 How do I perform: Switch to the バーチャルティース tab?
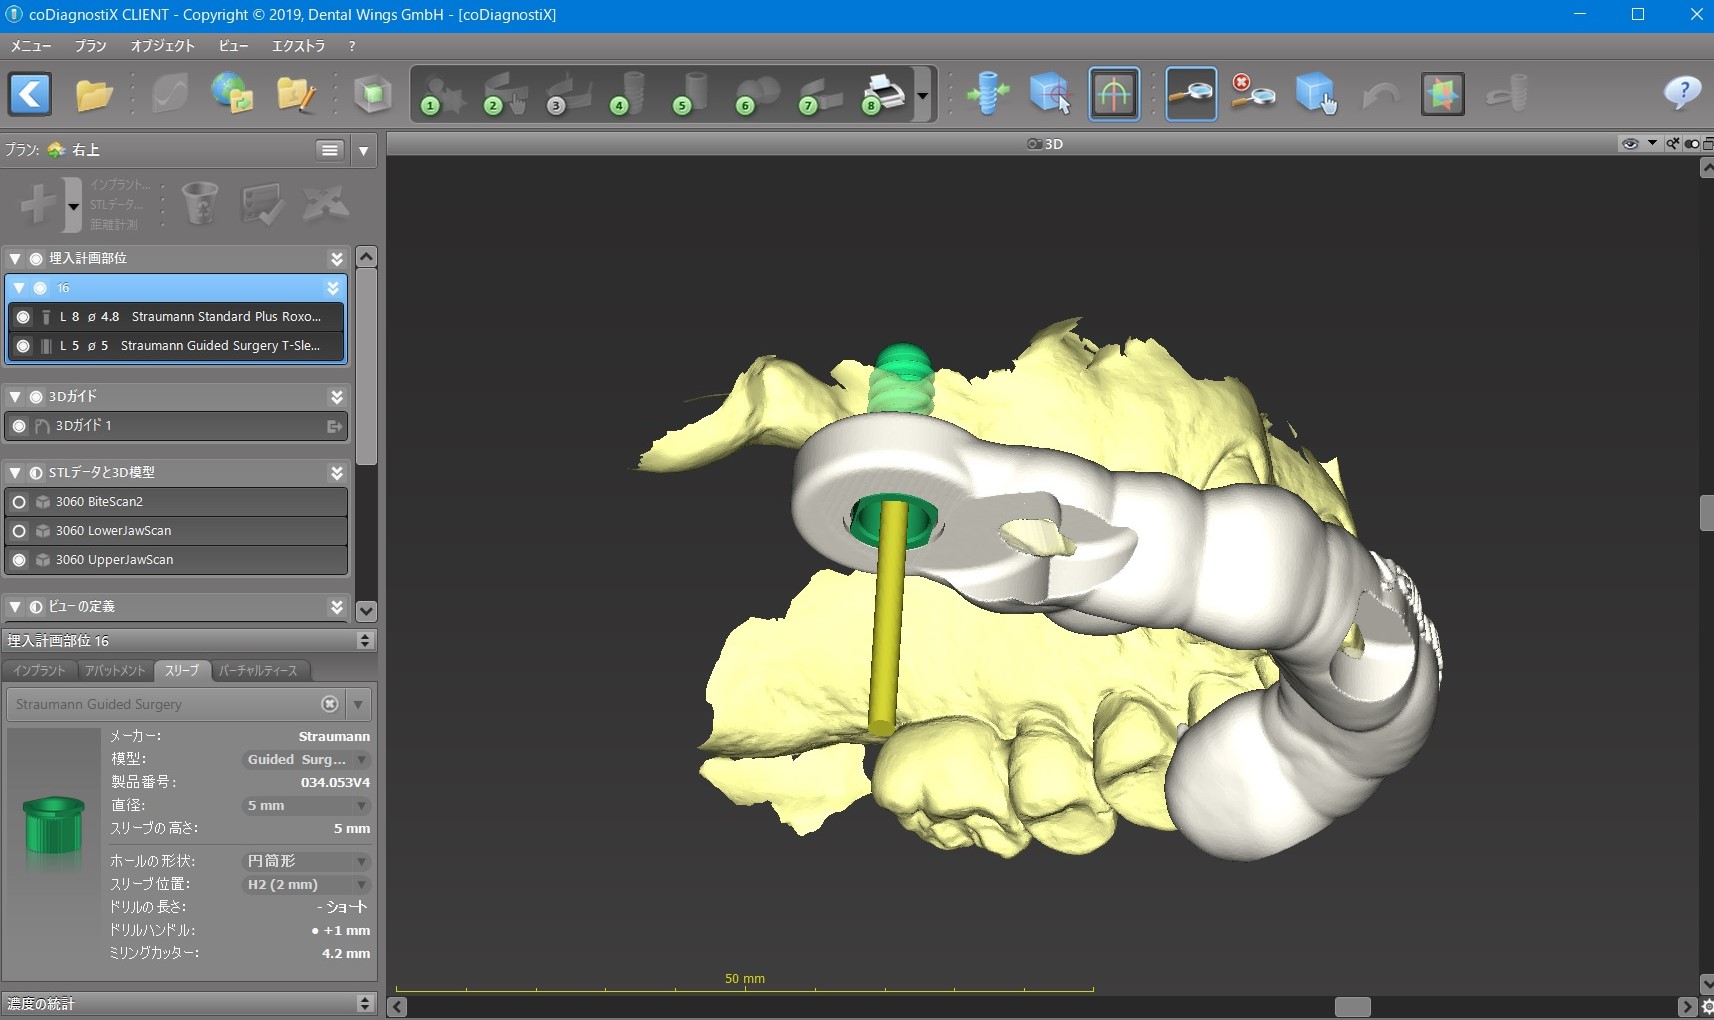pos(258,671)
